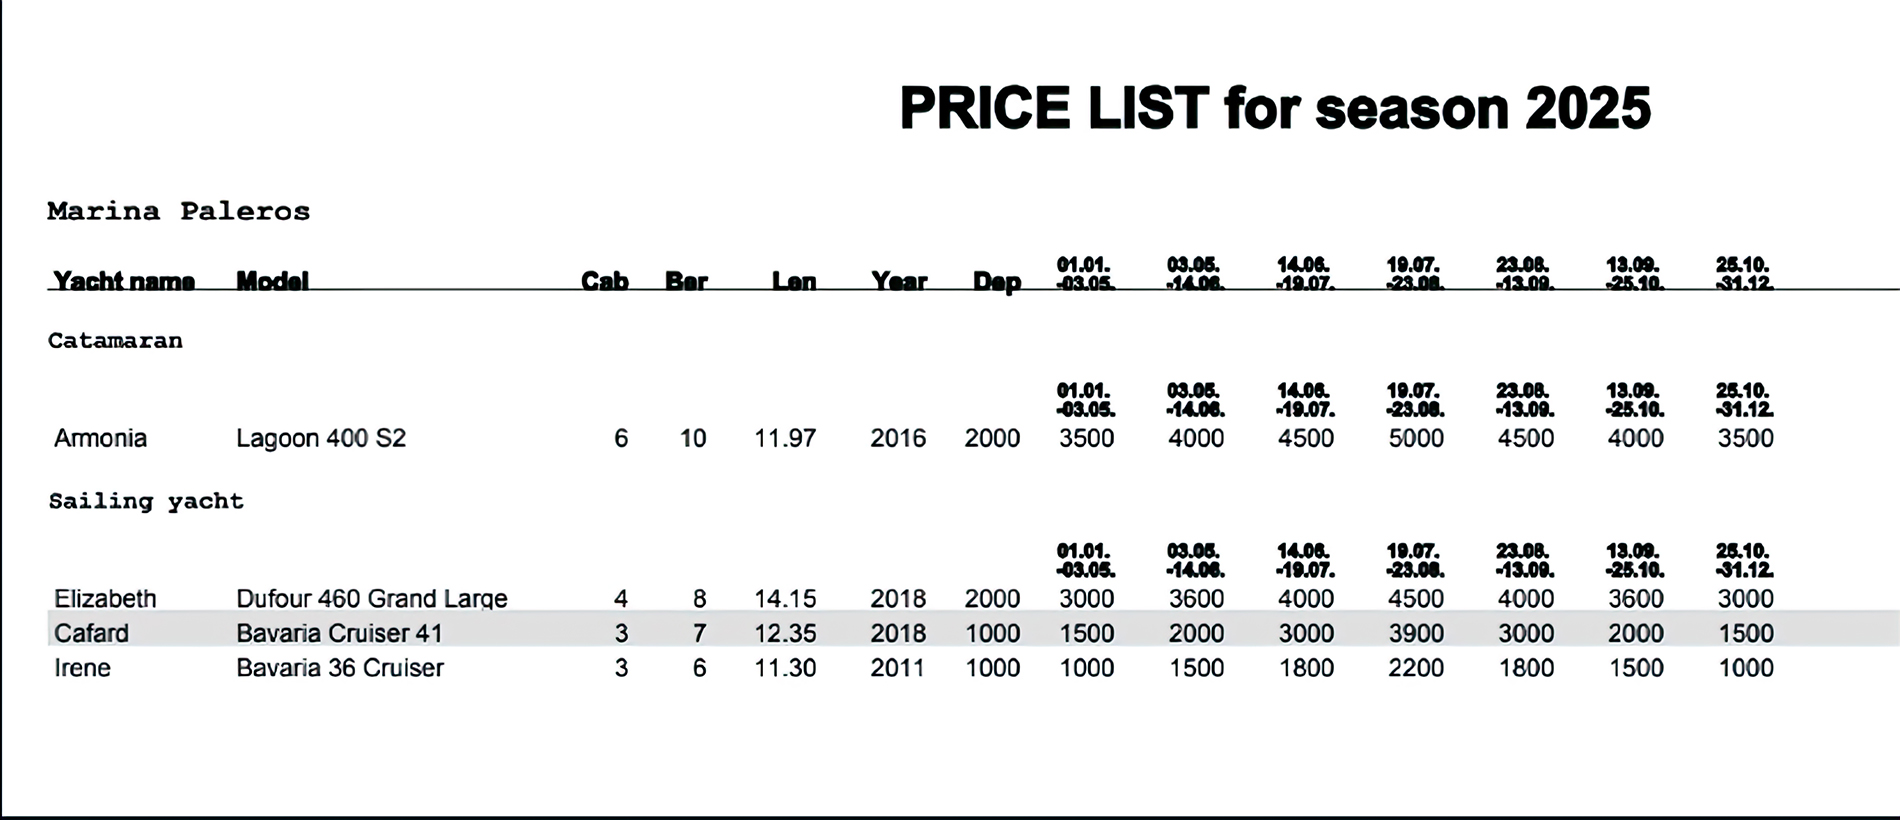Select the Lagoon 400 S2 model cell
Image resolution: width=1900 pixels, height=820 pixels.
[321, 438]
